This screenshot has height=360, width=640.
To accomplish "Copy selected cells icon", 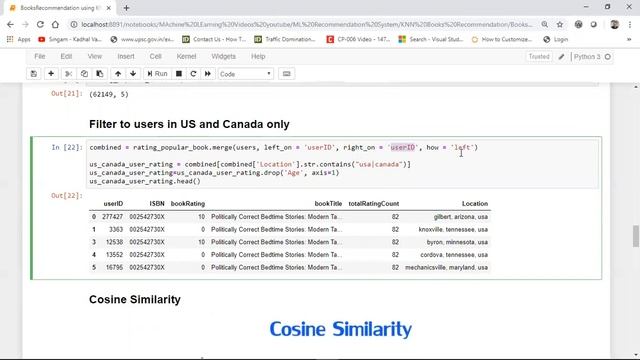I will (x=84, y=74).
